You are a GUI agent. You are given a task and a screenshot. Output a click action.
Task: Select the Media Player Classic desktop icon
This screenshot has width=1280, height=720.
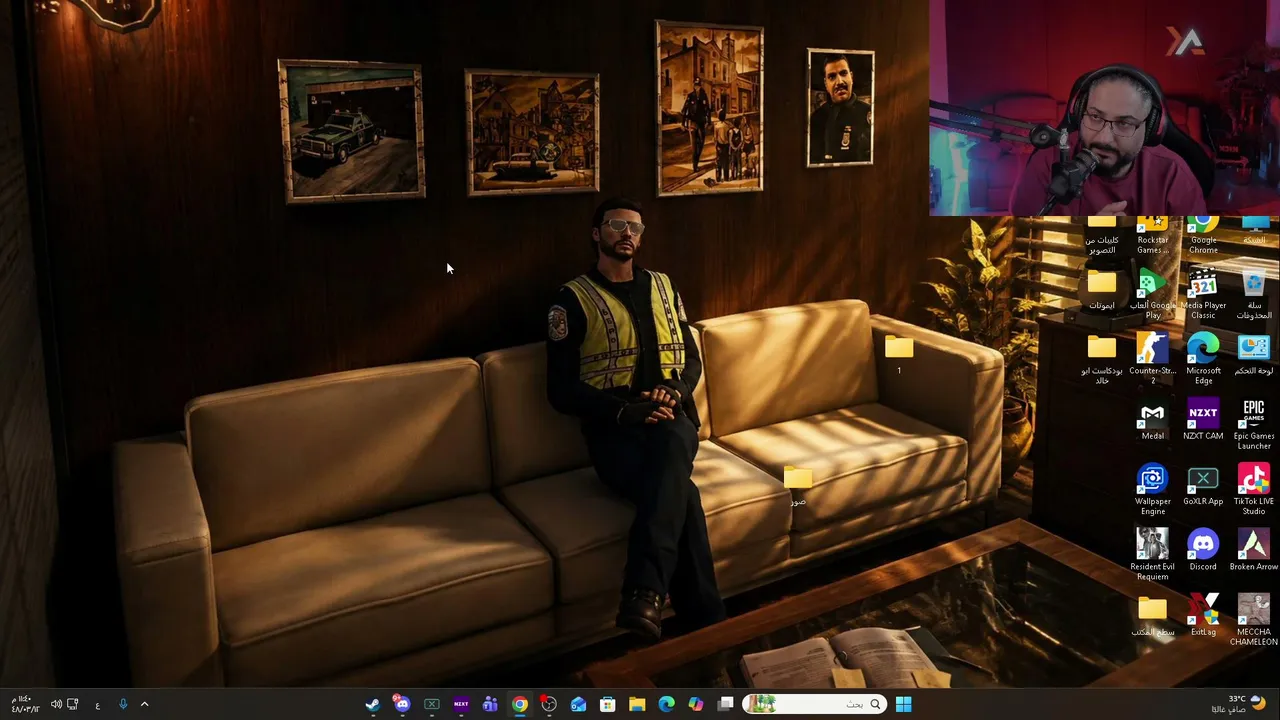[1203, 294]
